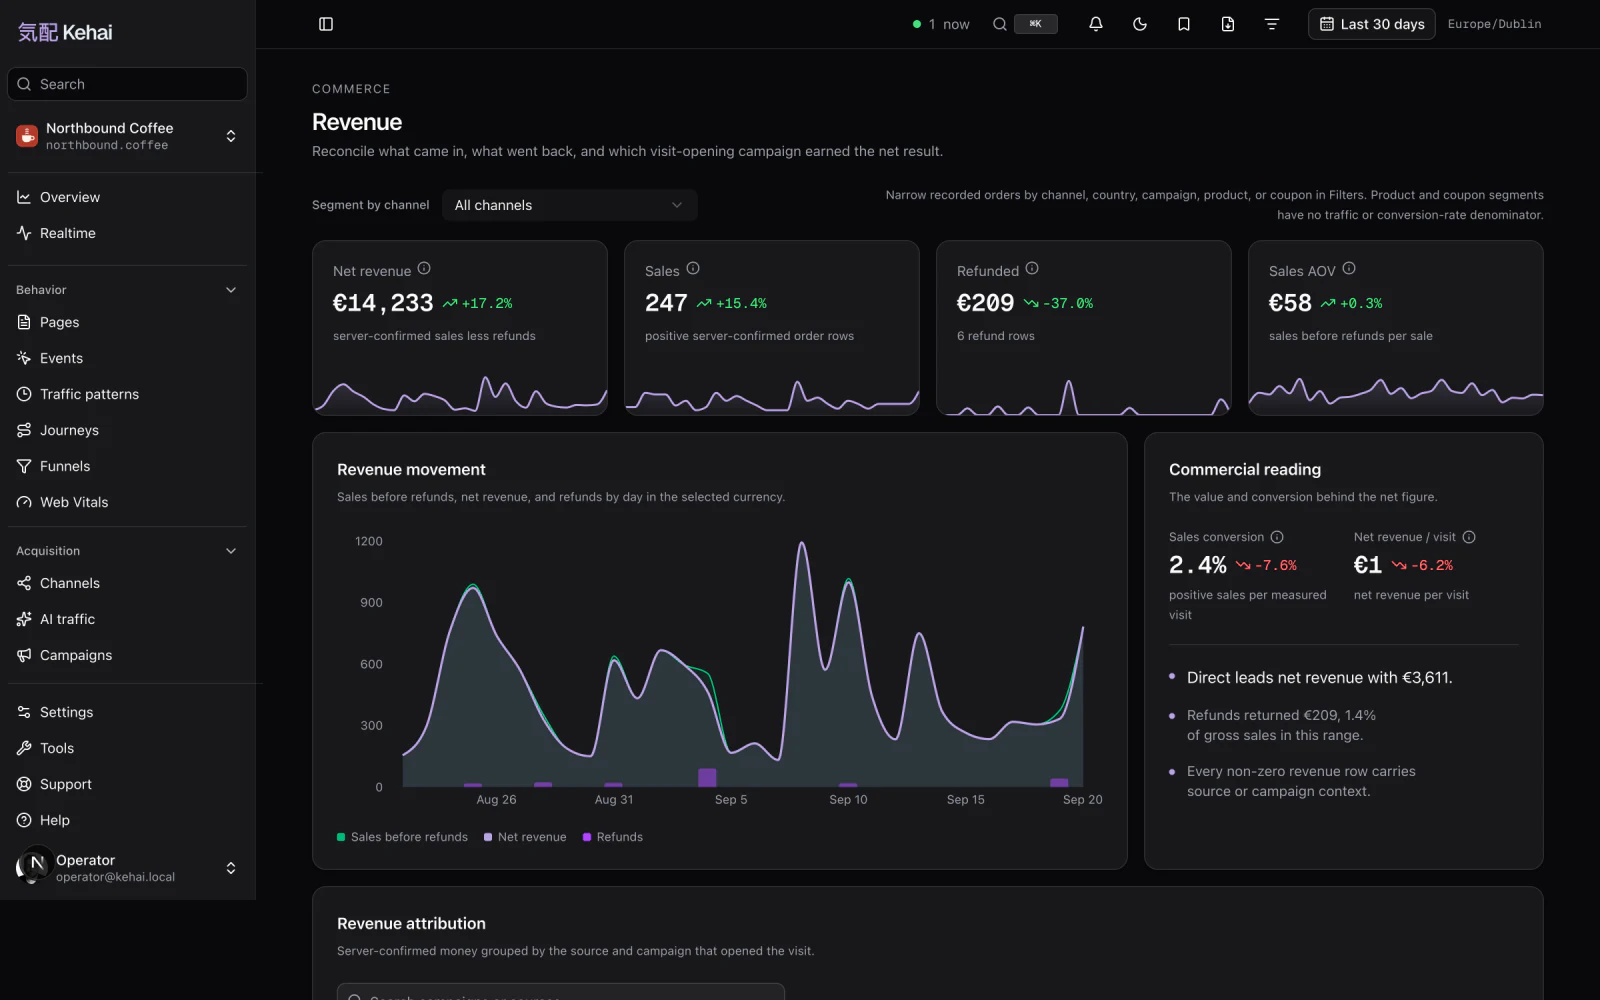
Task: Click the Kehai logo
Action: (x=65, y=32)
